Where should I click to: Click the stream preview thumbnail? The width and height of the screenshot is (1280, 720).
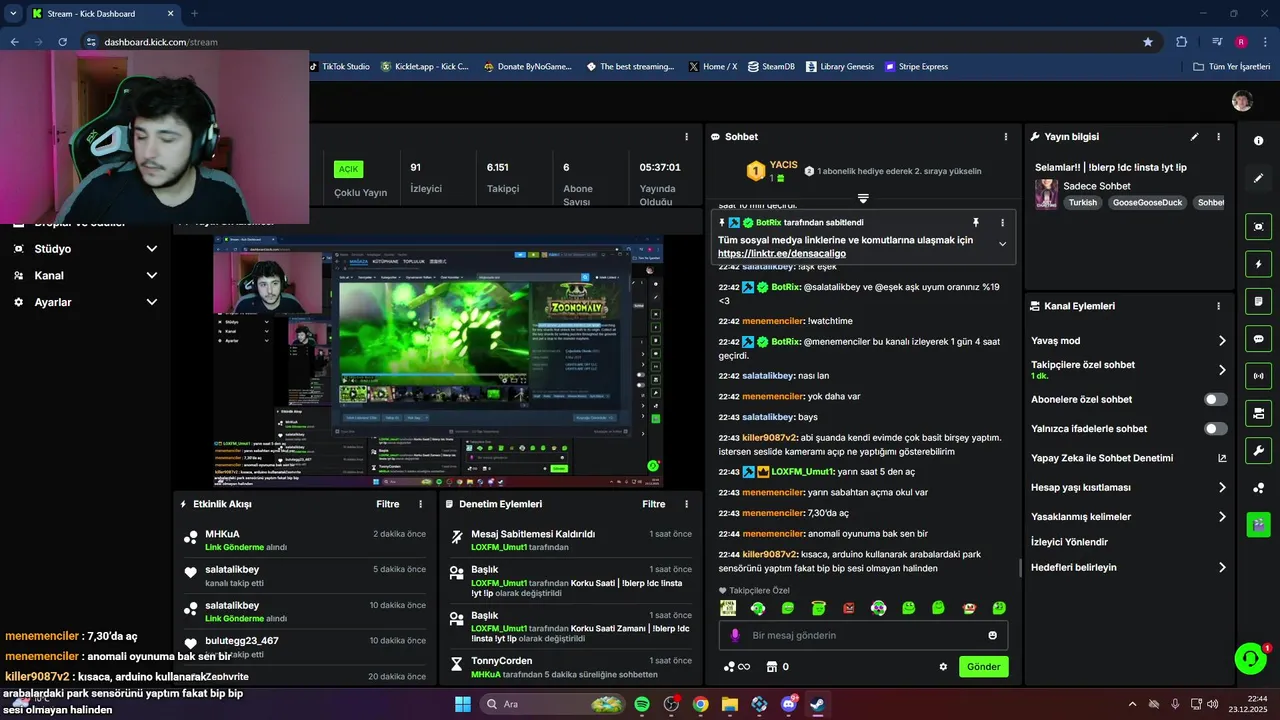[438, 362]
